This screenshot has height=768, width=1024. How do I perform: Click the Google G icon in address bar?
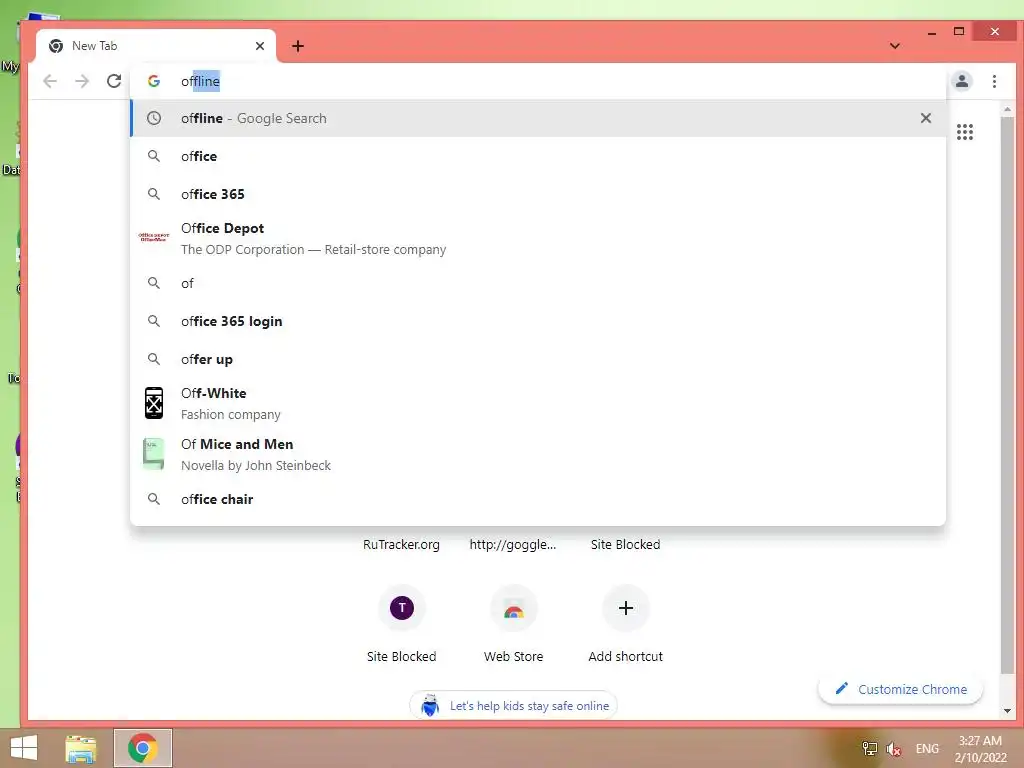tap(154, 81)
